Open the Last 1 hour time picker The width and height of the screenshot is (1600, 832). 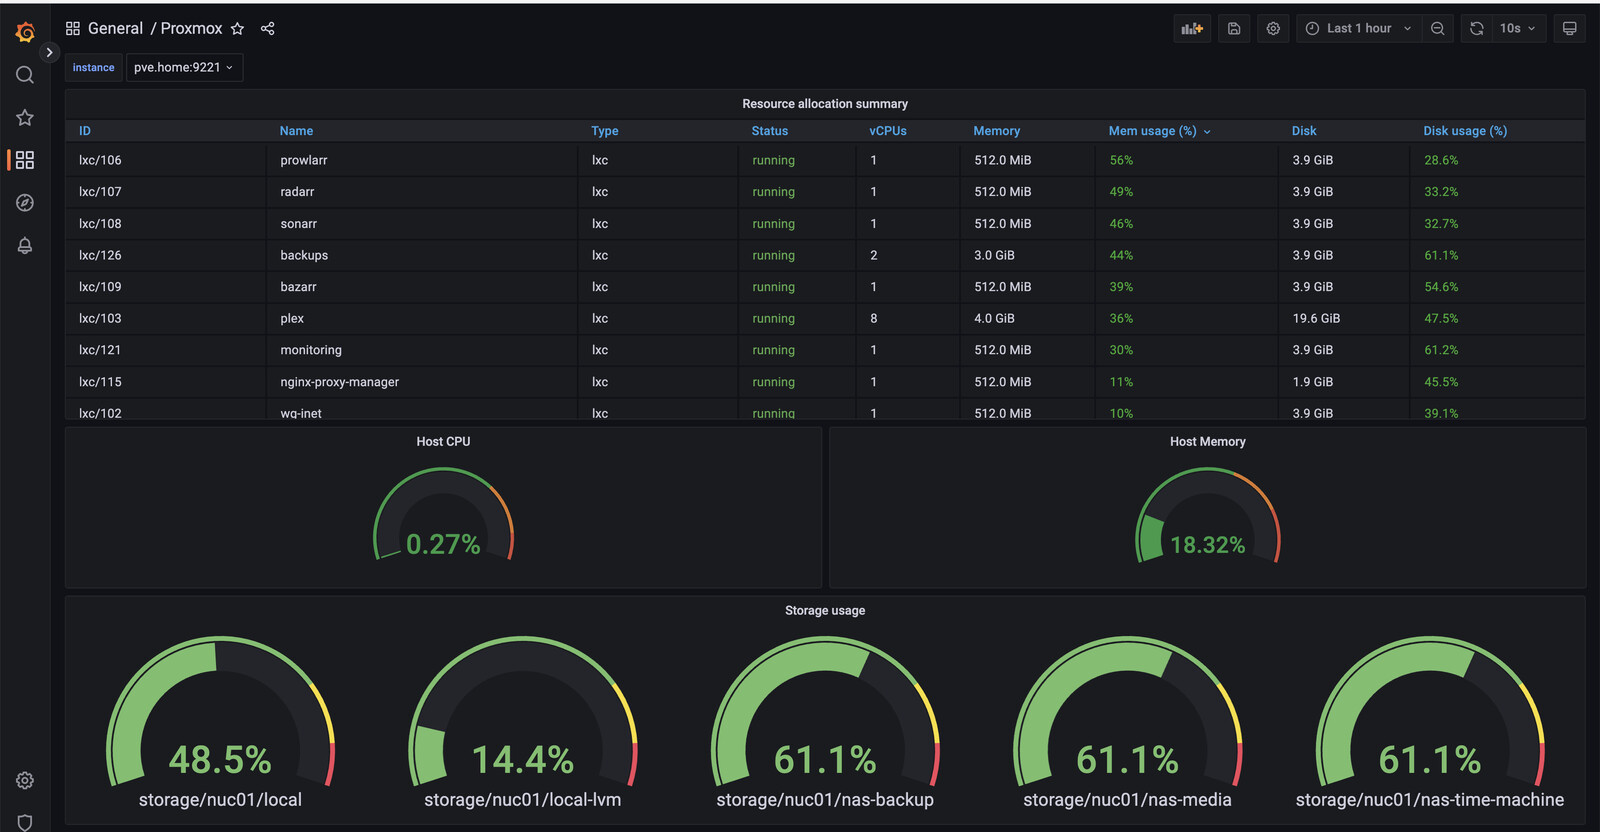[x=1359, y=28]
